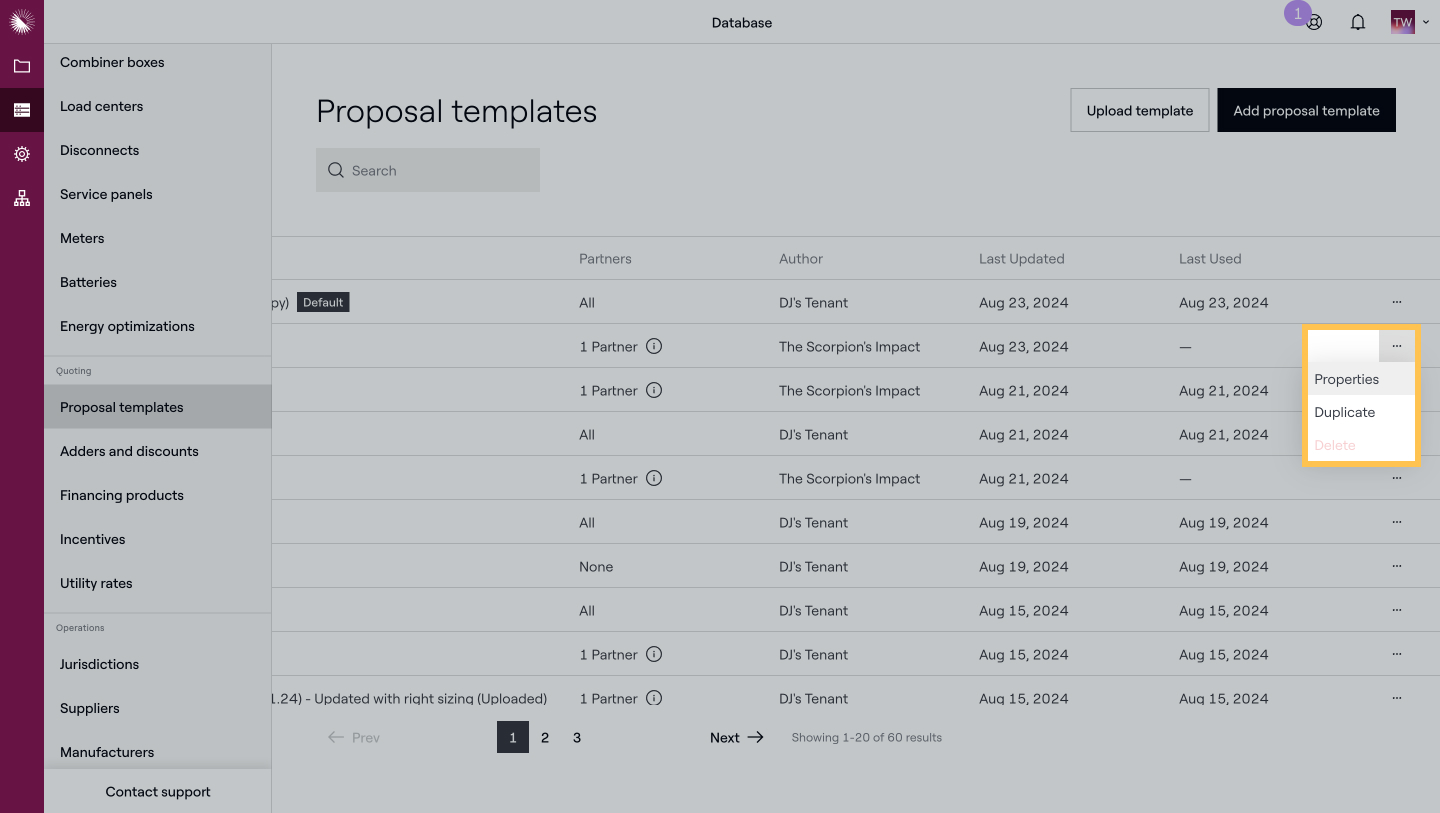Open Adders and discounts in sidebar

pyautogui.click(x=129, y=451)
